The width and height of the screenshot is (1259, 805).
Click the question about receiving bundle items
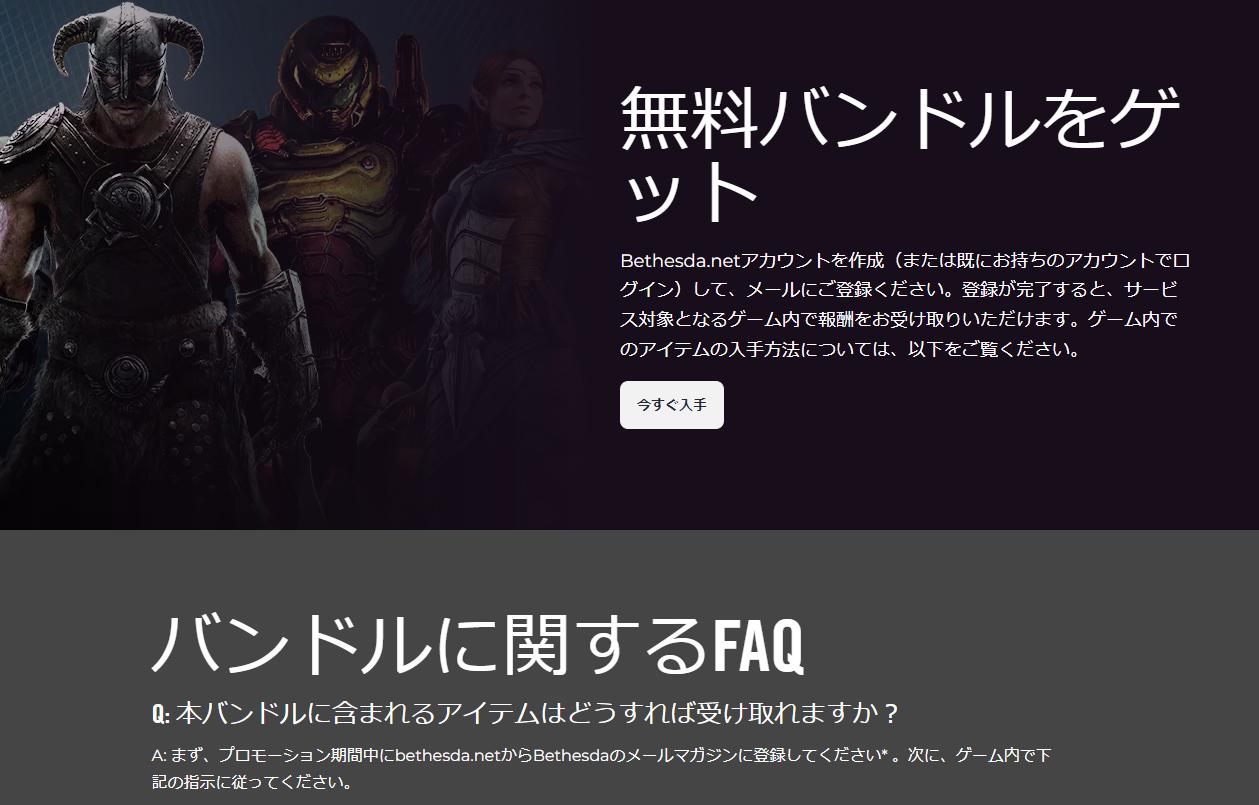[x=525, y=714]
